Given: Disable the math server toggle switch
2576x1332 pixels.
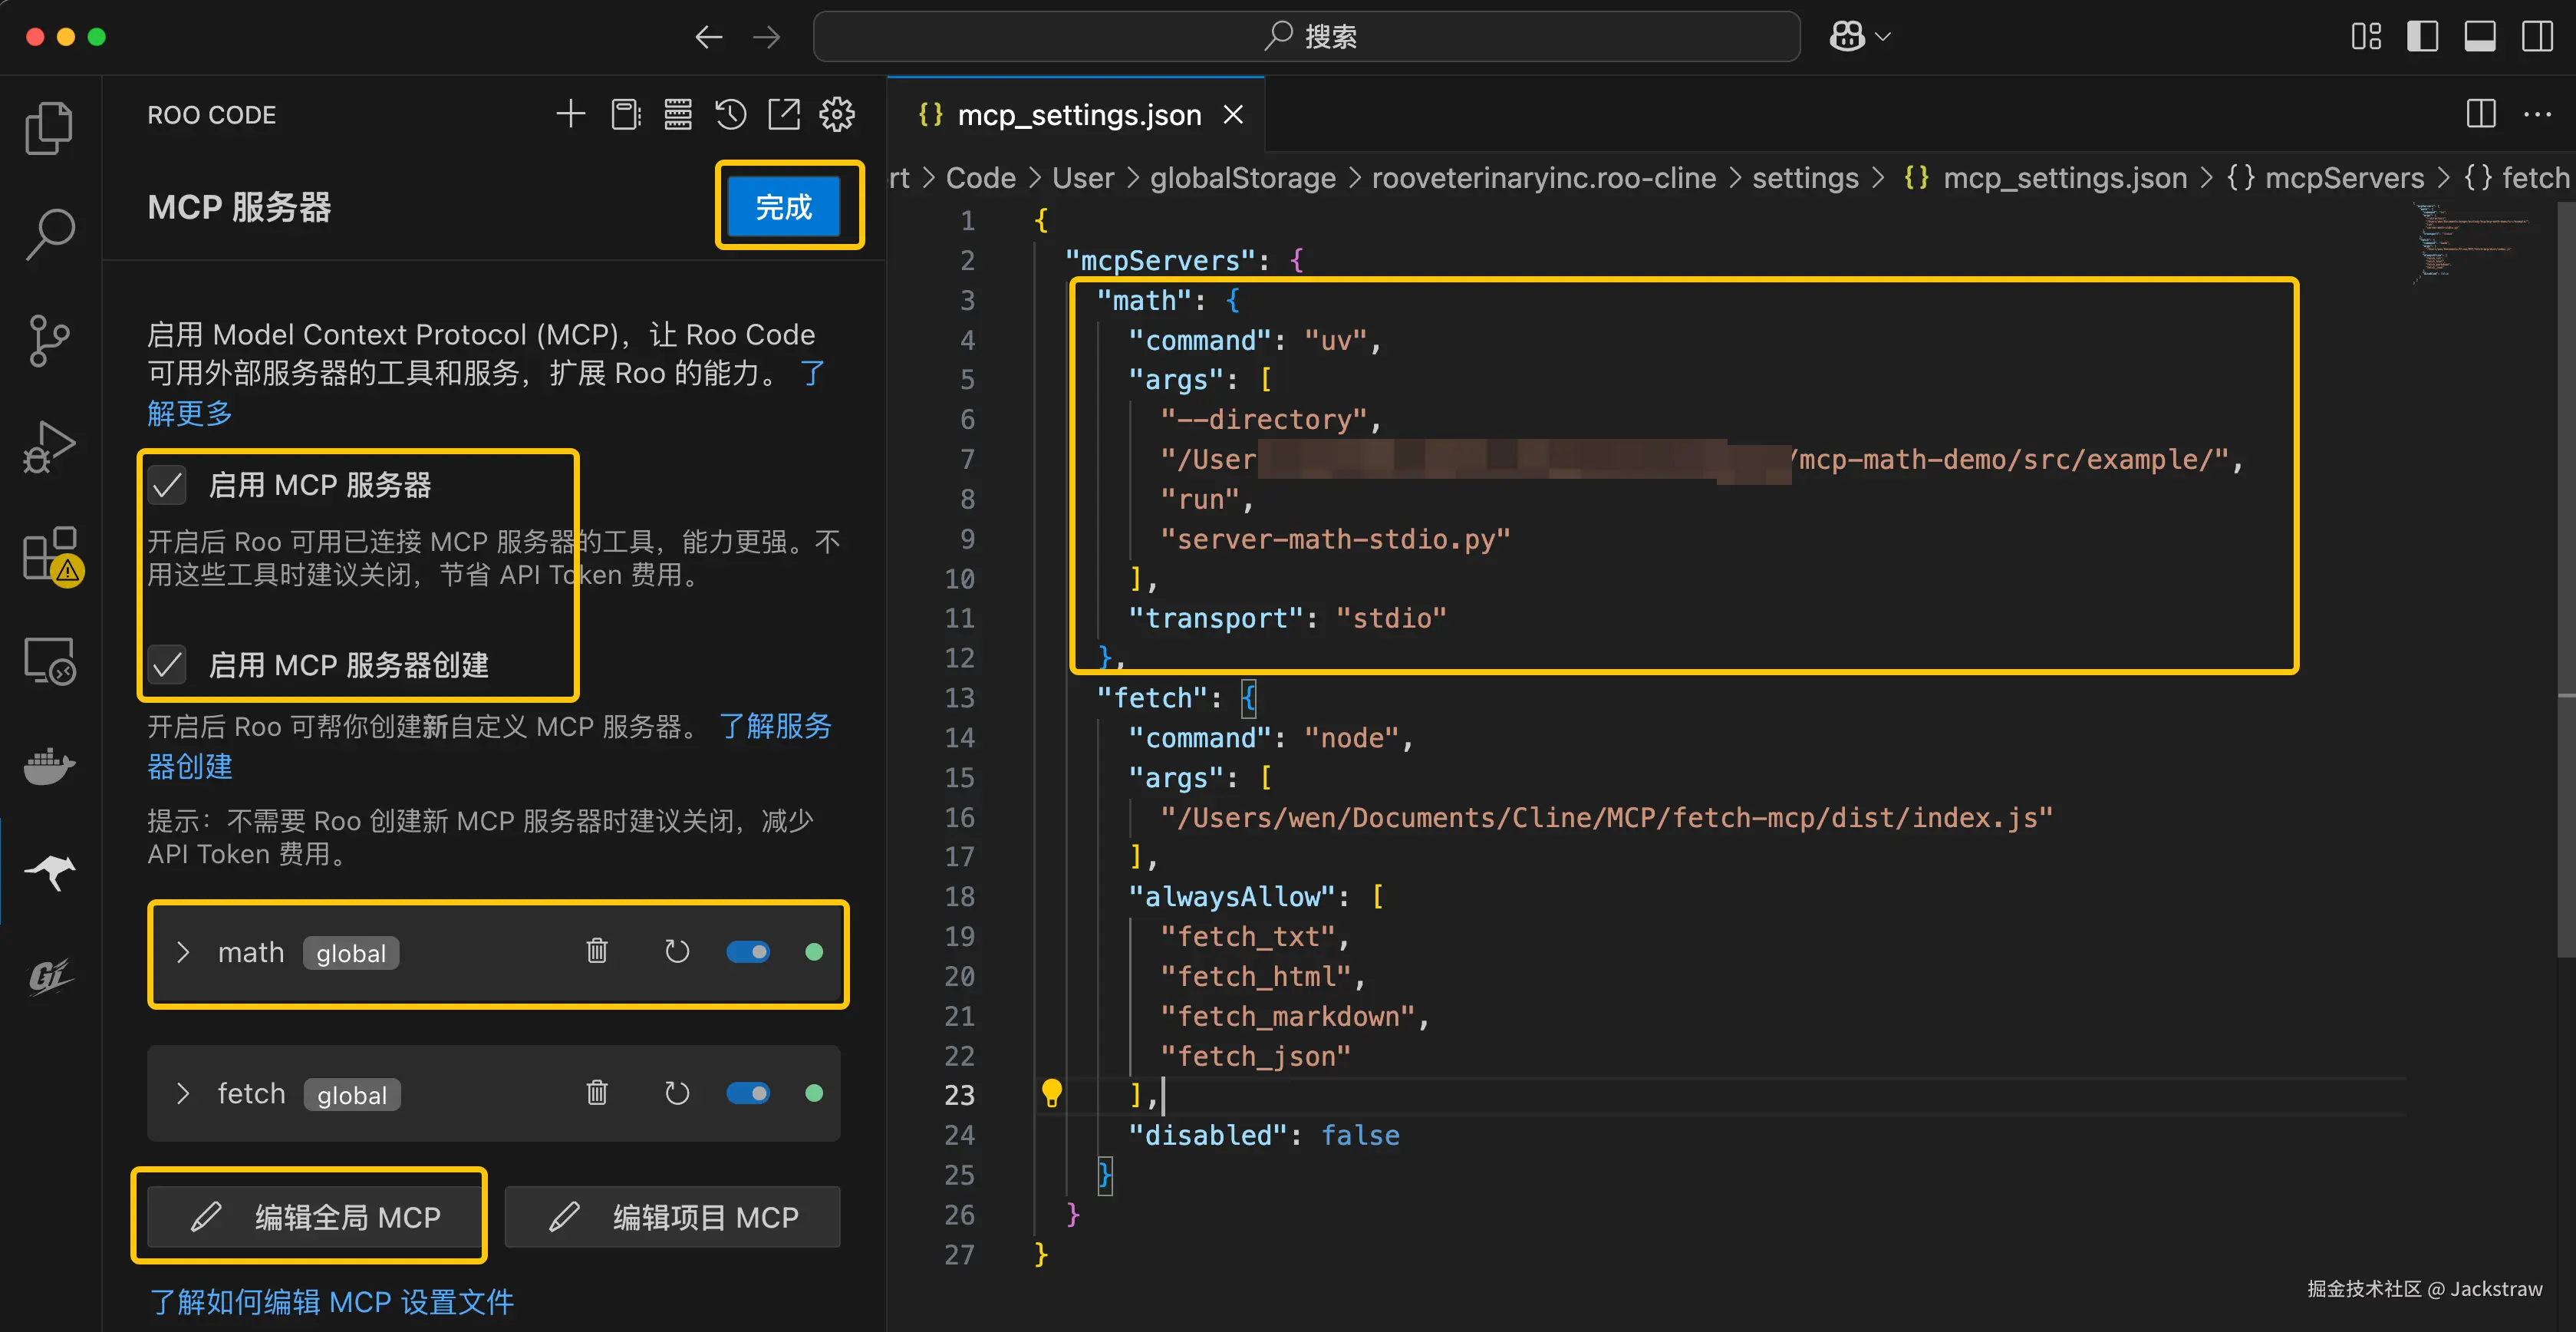Looking at the screenshot, I should pyautogui.click(x=748, y=952).
